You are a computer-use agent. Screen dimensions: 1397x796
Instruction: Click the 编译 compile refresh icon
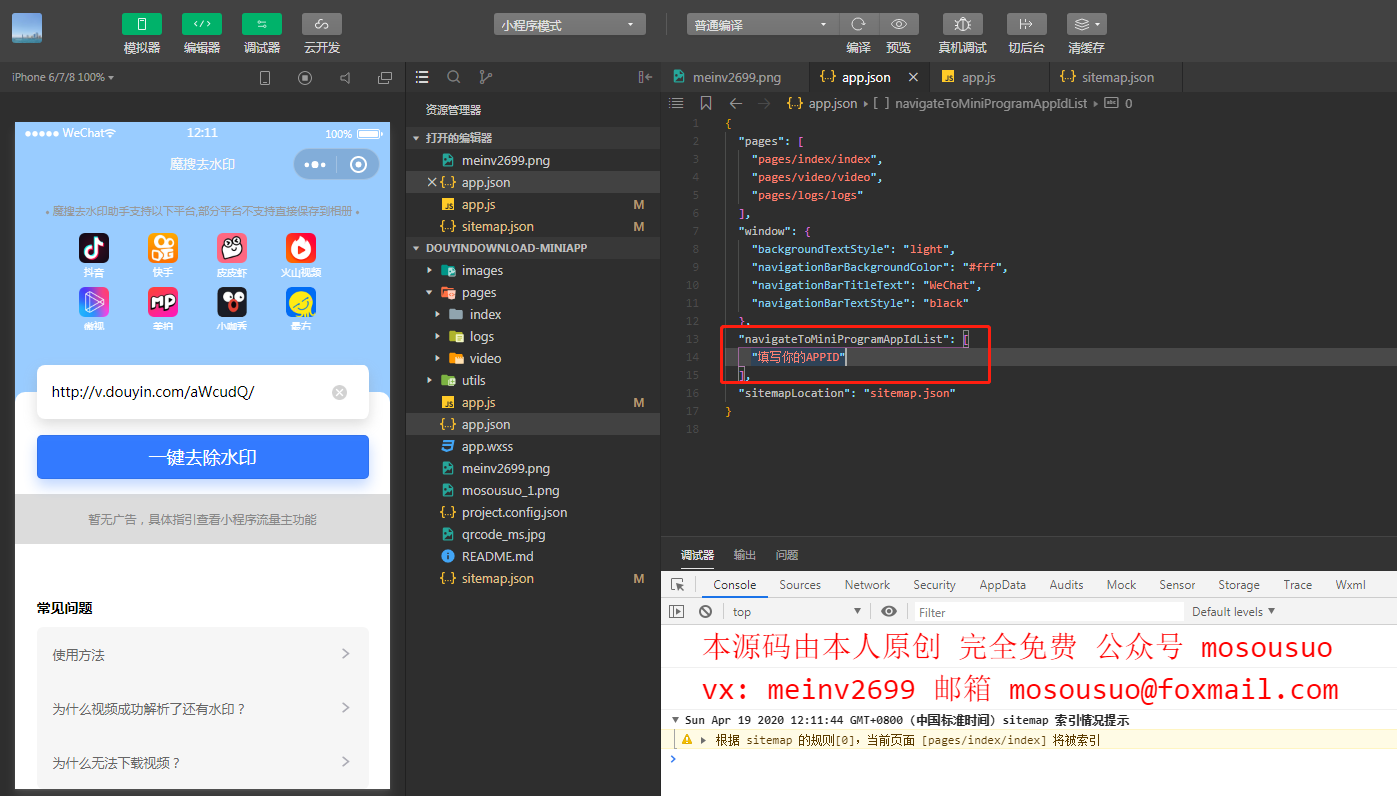(x=858, y=24)
